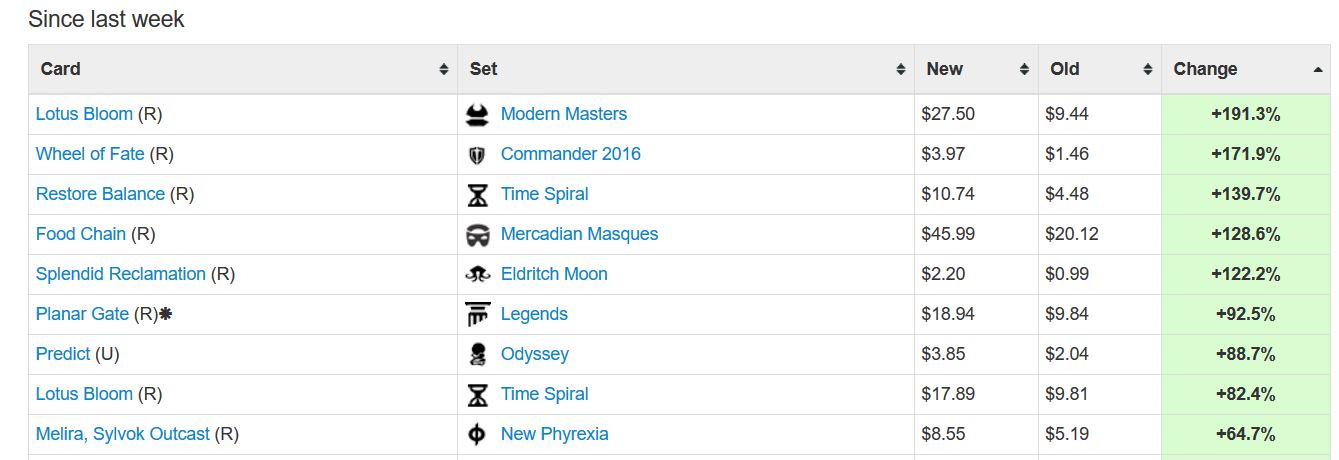The image size is (1339, 460).
Task: Open the Wheel of Fate card link
Action: tap(90, 154)
